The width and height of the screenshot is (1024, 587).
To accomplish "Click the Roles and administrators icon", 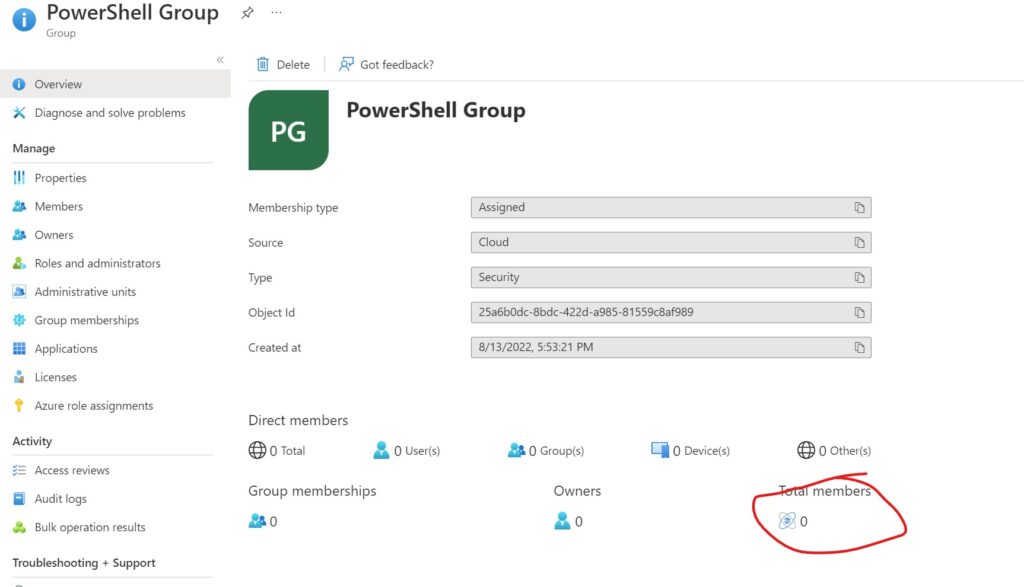I will click(19, 263).
